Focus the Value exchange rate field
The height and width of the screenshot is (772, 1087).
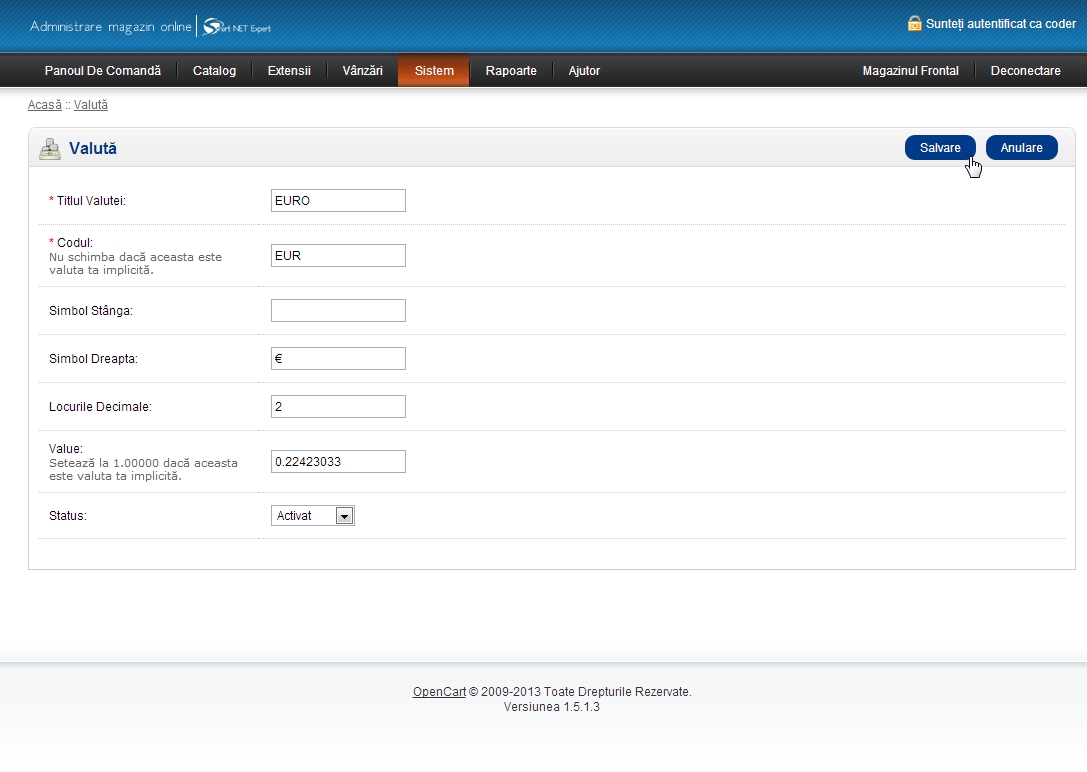(338, 461)
